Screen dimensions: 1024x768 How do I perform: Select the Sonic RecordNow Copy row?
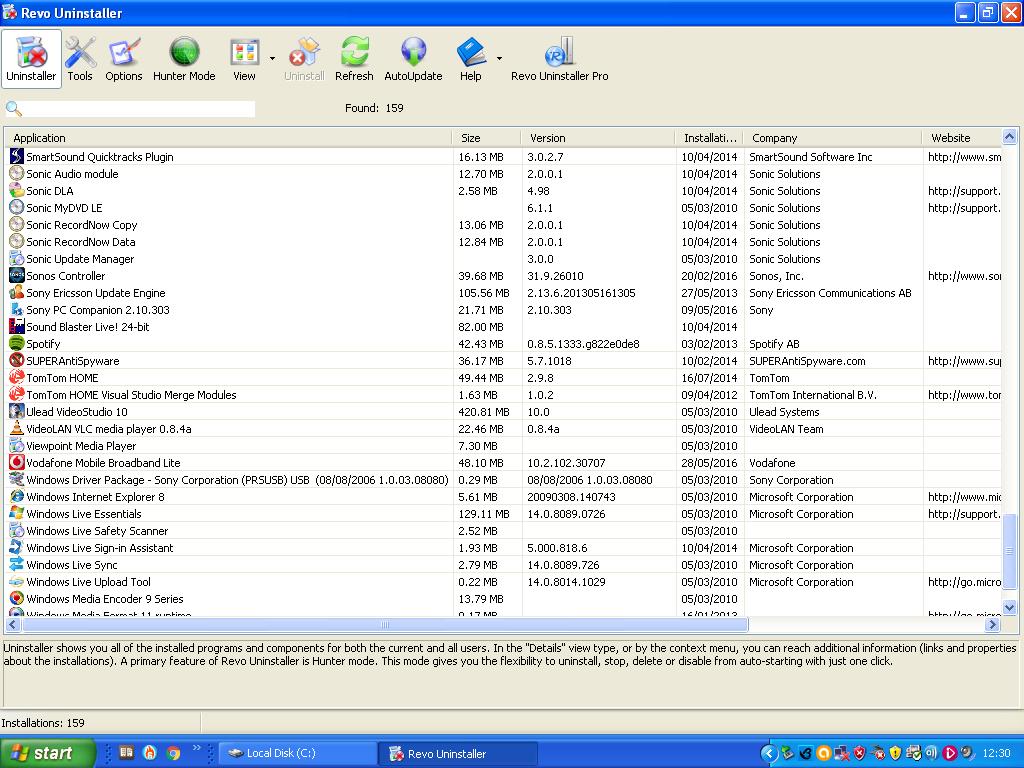pyautogui.click(x=503, y=225)
